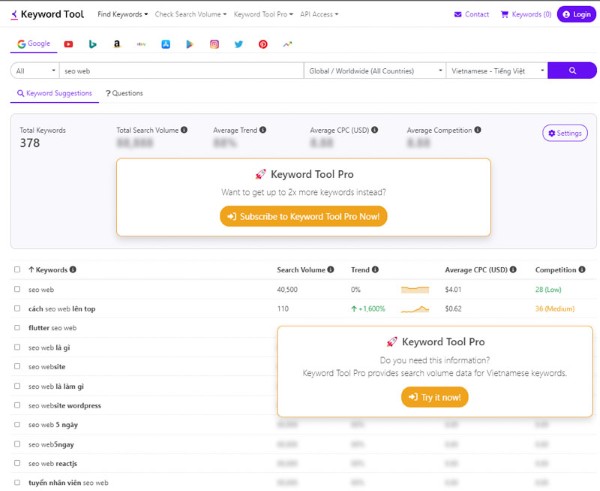Show info for Total Search Volume
The width and height of the screenshot is (600, 491).
point(184,130)
